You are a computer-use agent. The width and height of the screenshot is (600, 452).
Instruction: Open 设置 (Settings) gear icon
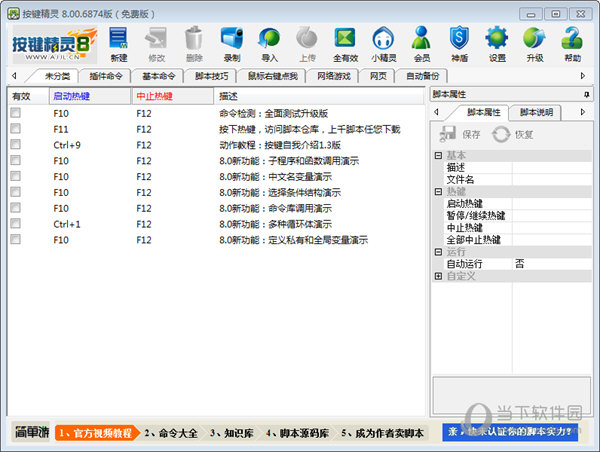coord(497,44)
